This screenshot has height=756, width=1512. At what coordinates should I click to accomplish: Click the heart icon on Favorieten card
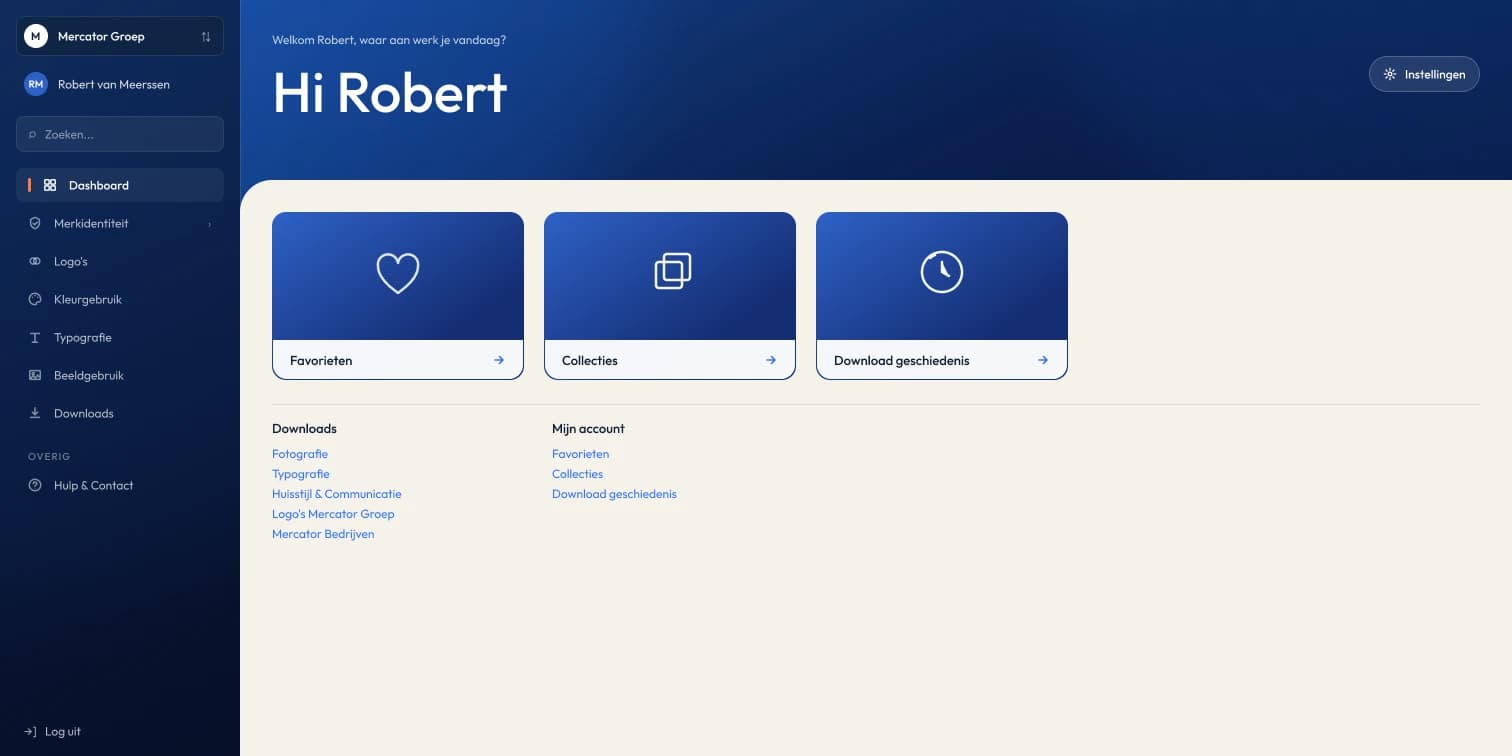tap(398, 273)
